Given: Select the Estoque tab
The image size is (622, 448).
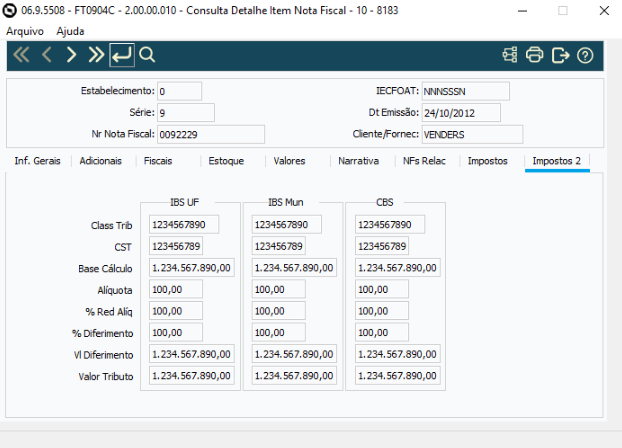Looking at the screenshot, I should click(x=226, y=161).
